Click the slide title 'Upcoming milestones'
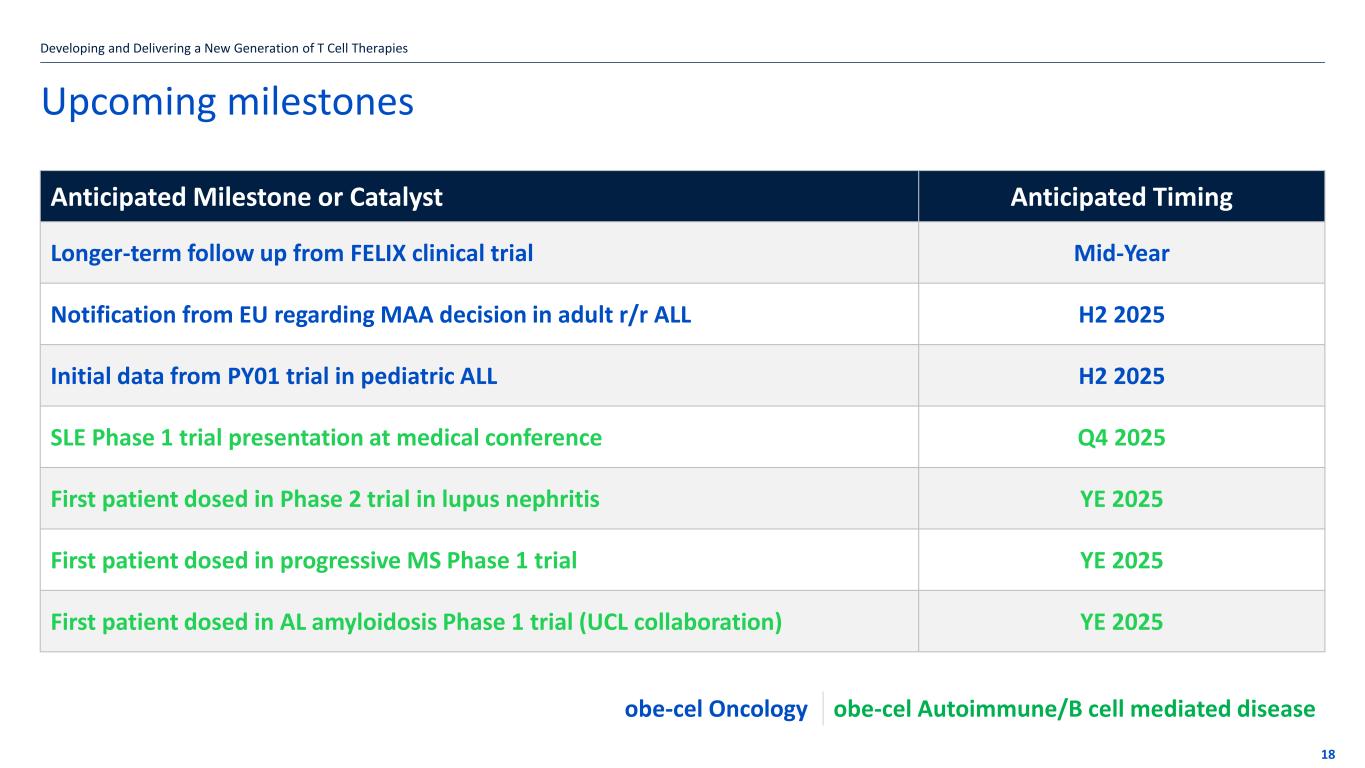 coord(227,102)
